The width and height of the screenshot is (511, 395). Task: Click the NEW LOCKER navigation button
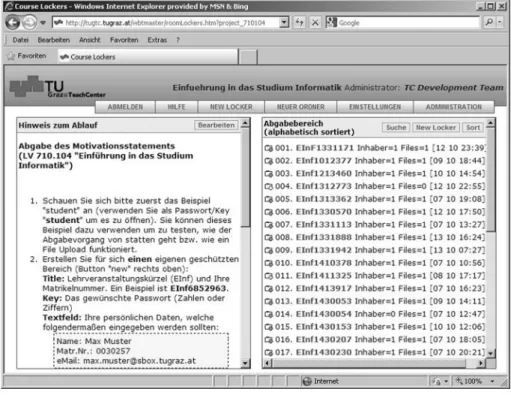[231, 107]
